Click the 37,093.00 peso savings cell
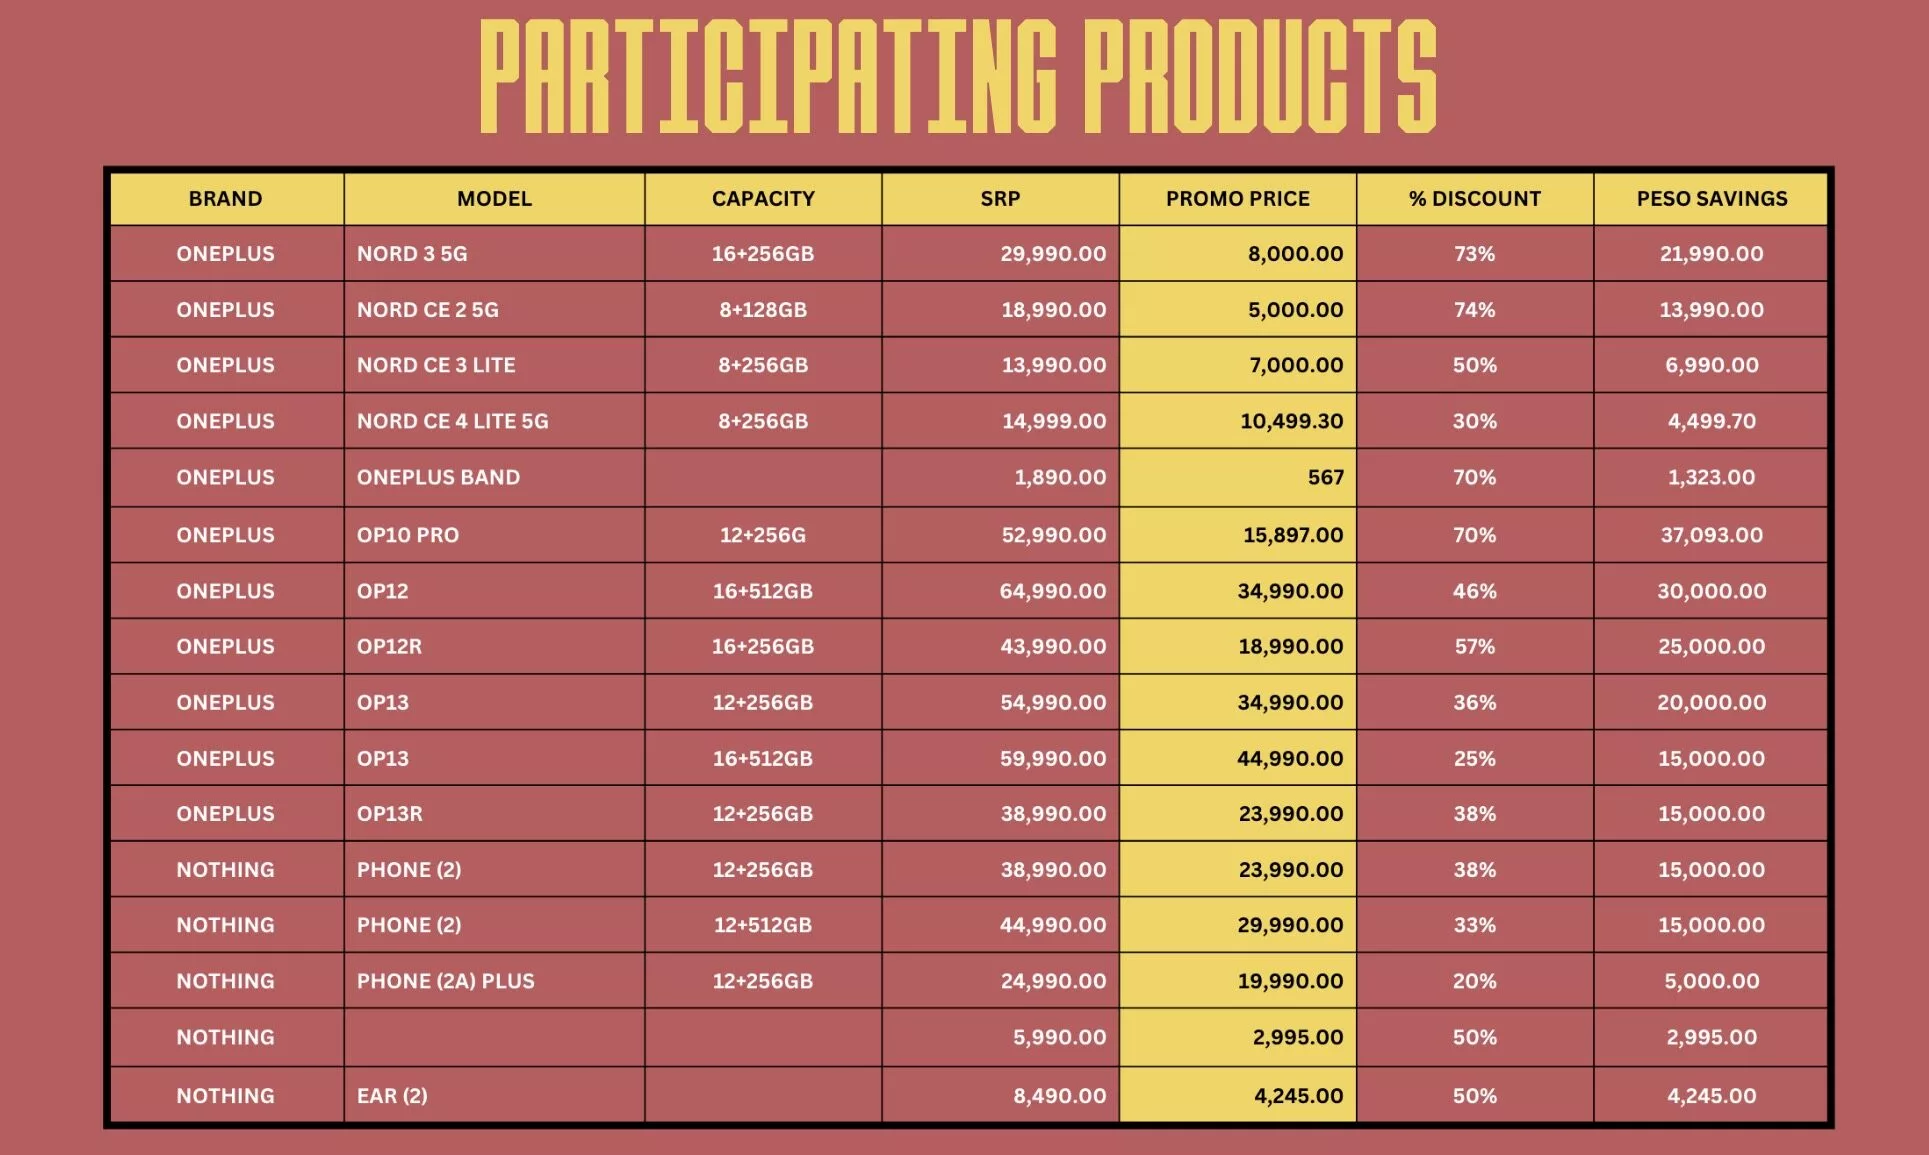This screenshot has height=1155, width=1929. click(1711, 535)
